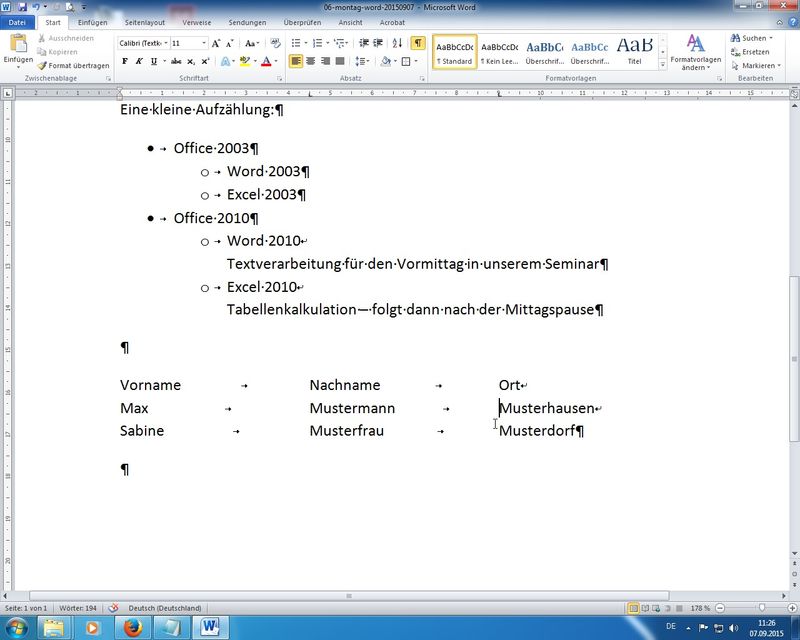Apply superscript formatting
This screenshot has height=640, width=800.
(205, 61)
